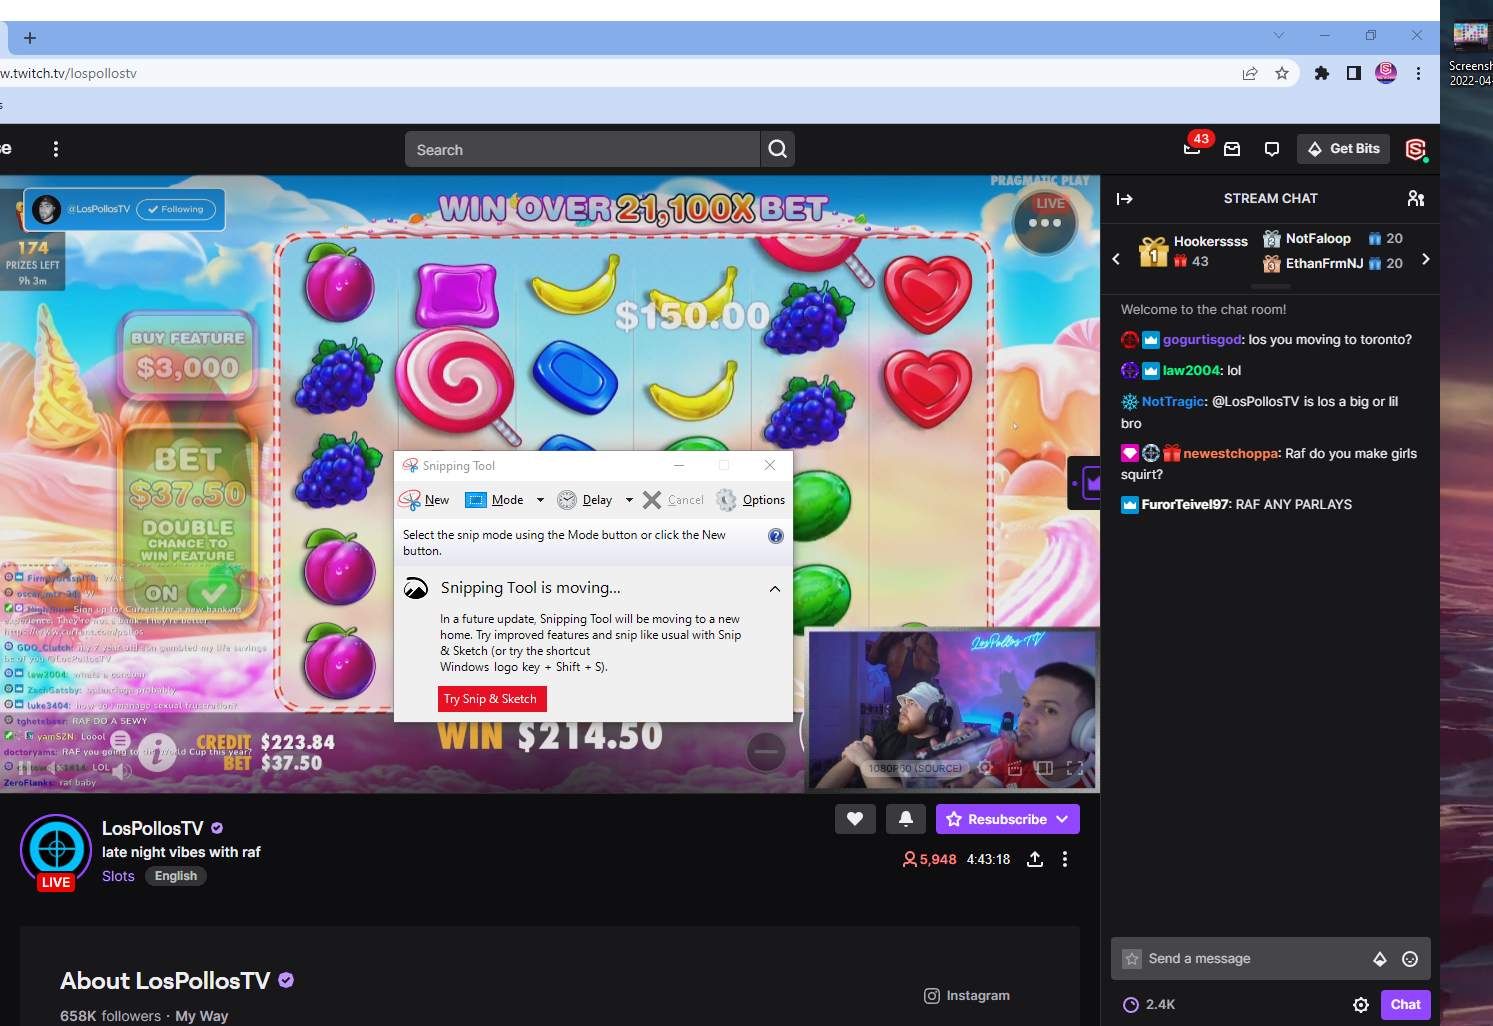Open LosPollosTV channel avatar

pos(56,850)
